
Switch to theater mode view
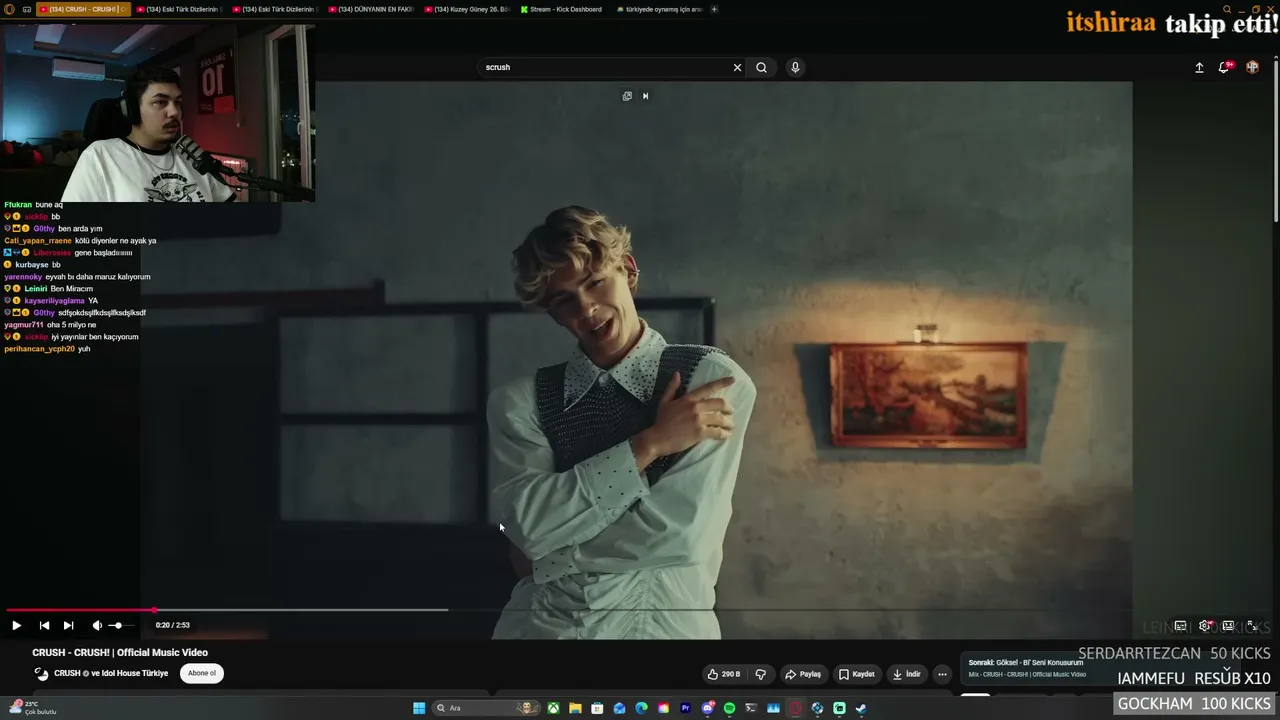(x=1228, y=626)
